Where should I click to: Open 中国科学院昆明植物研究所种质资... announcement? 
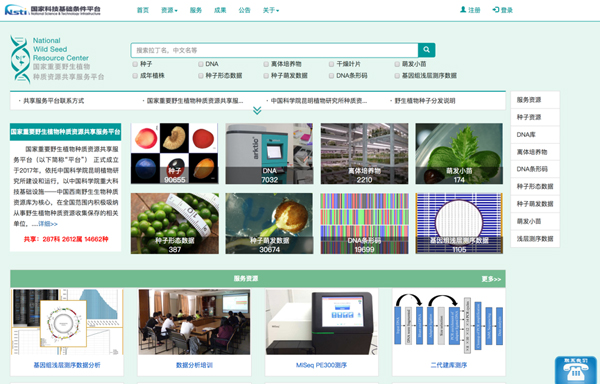[319, 101]
